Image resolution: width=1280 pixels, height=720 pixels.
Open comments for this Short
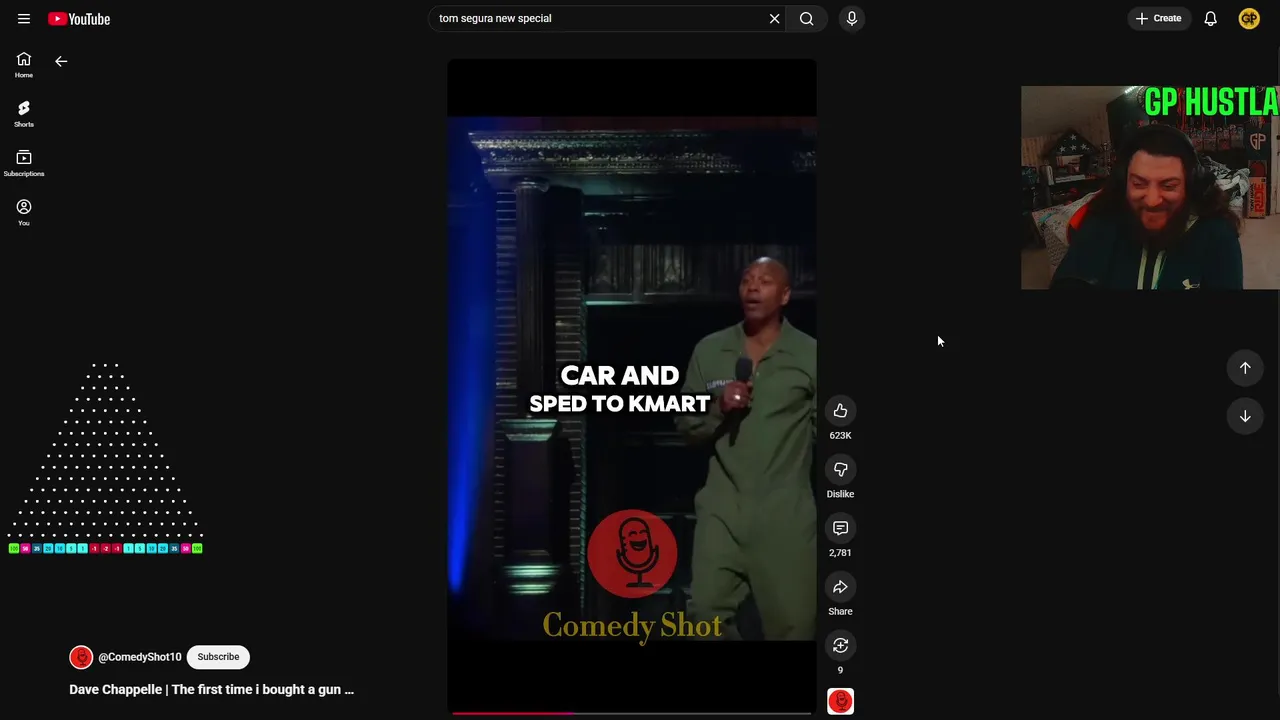point(840,528)
